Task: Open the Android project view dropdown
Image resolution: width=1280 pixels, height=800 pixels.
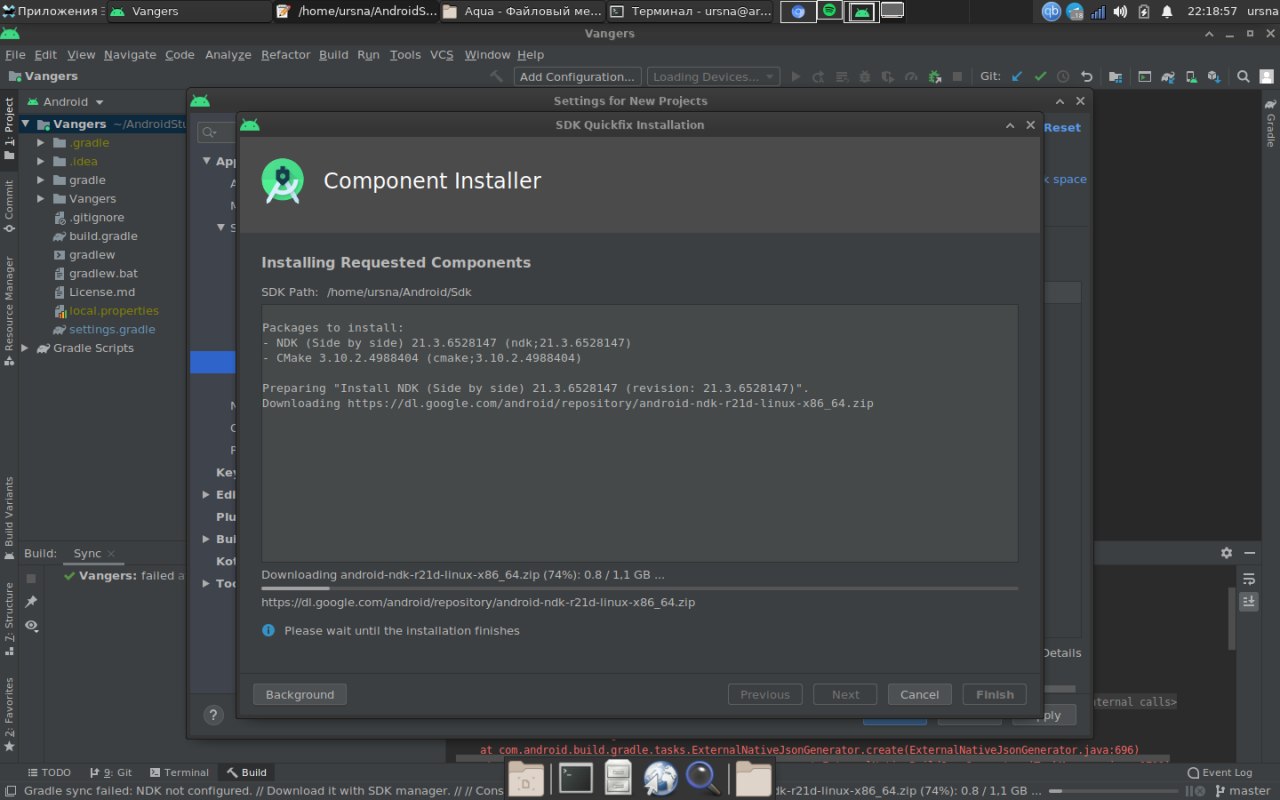Action: coord(66,101)
